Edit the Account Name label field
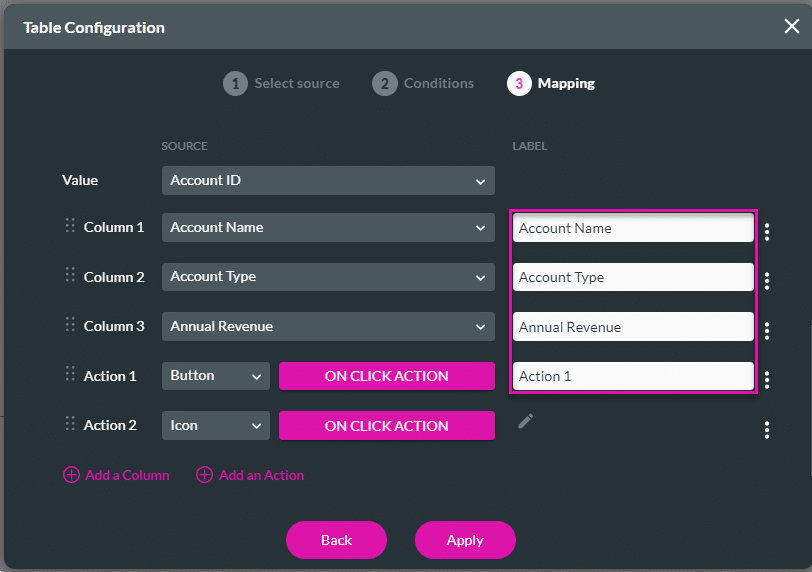The image size is (812, 572). click(x=633, y=228)
